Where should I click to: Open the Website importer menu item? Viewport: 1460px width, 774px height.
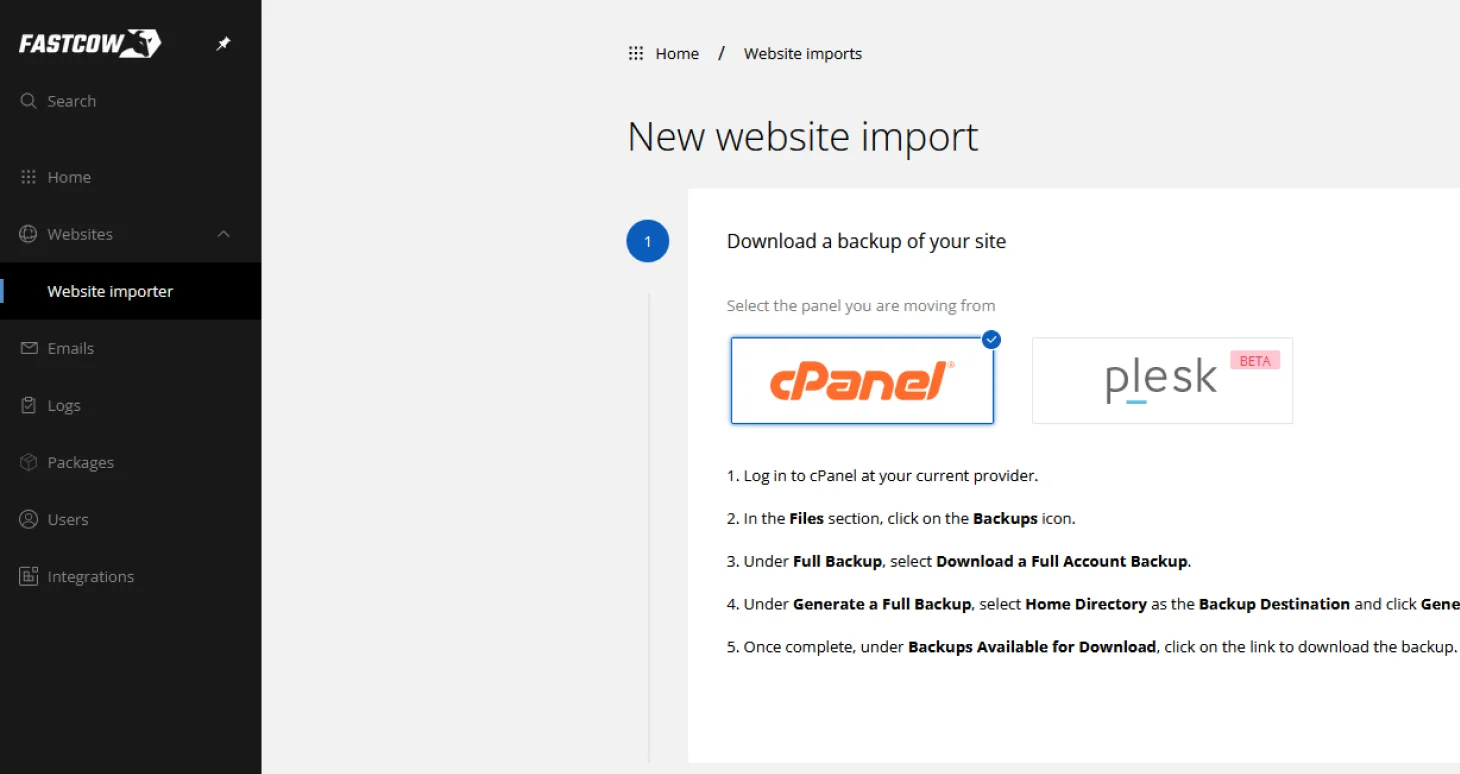point(110,291)
